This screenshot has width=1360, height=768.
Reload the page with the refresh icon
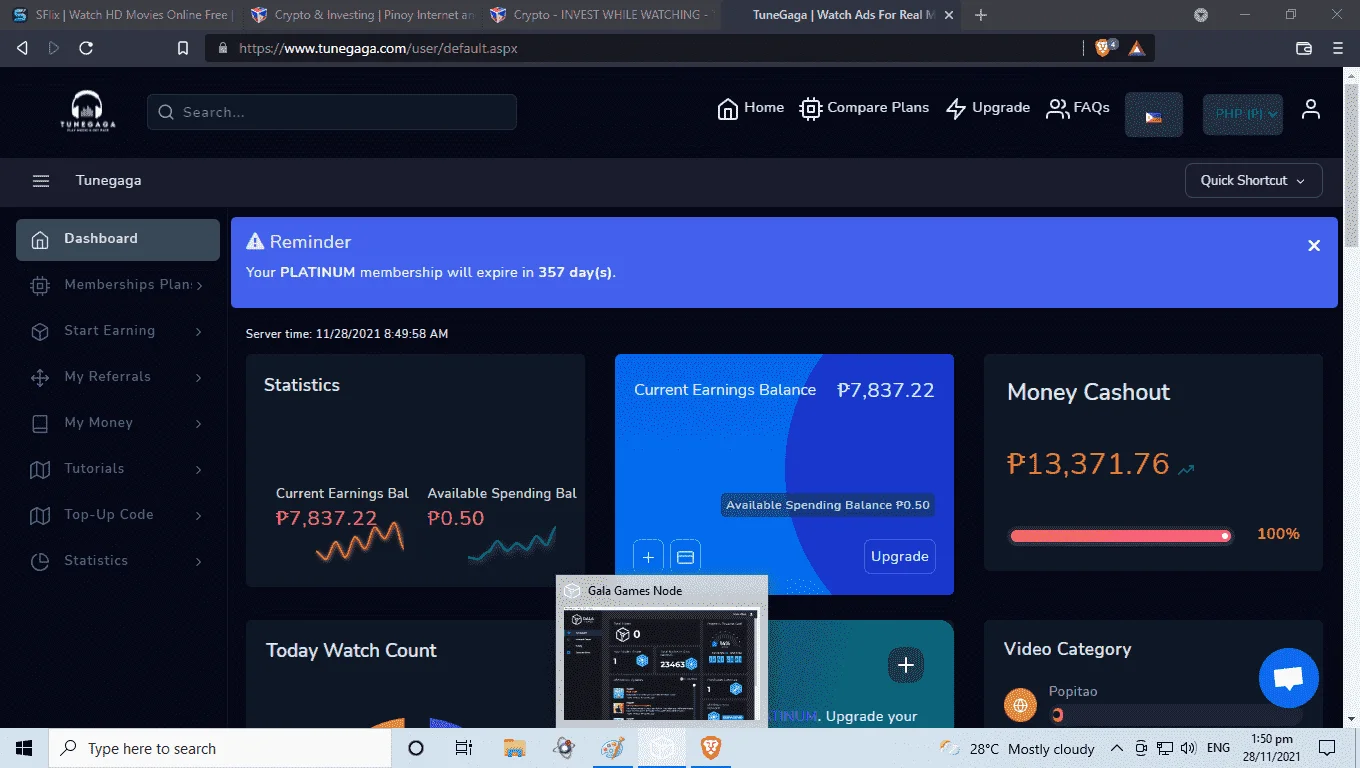[86, 48]
